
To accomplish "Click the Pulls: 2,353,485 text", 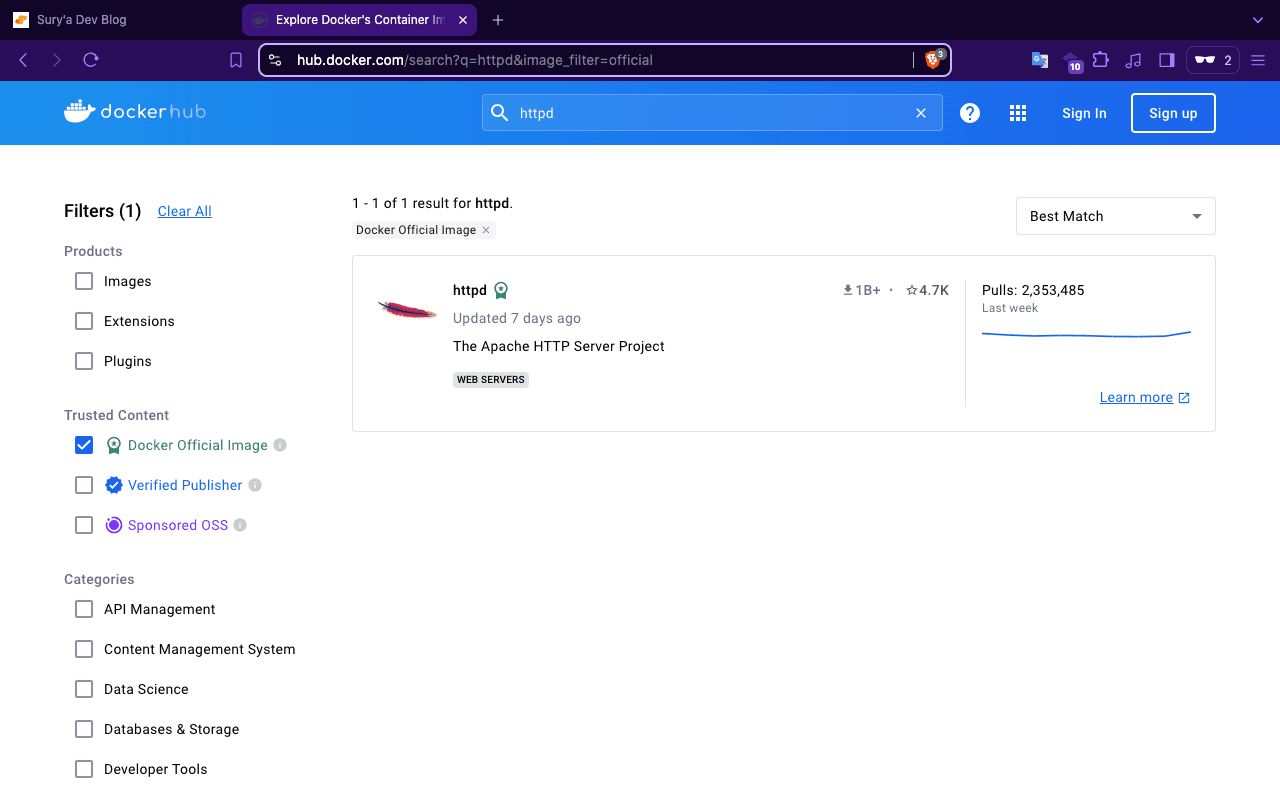I will point(1033,290).
